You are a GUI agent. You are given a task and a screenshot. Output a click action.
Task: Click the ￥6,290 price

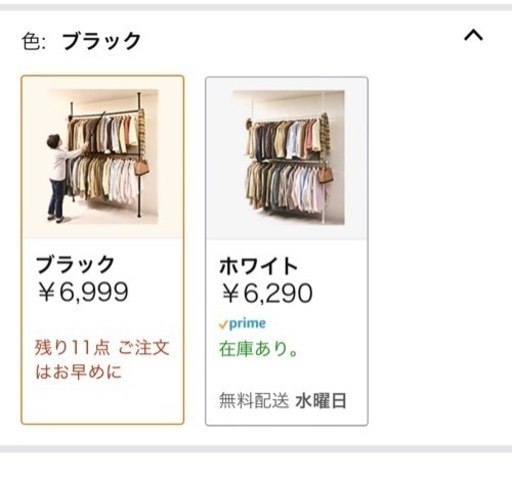pos(267,293)
